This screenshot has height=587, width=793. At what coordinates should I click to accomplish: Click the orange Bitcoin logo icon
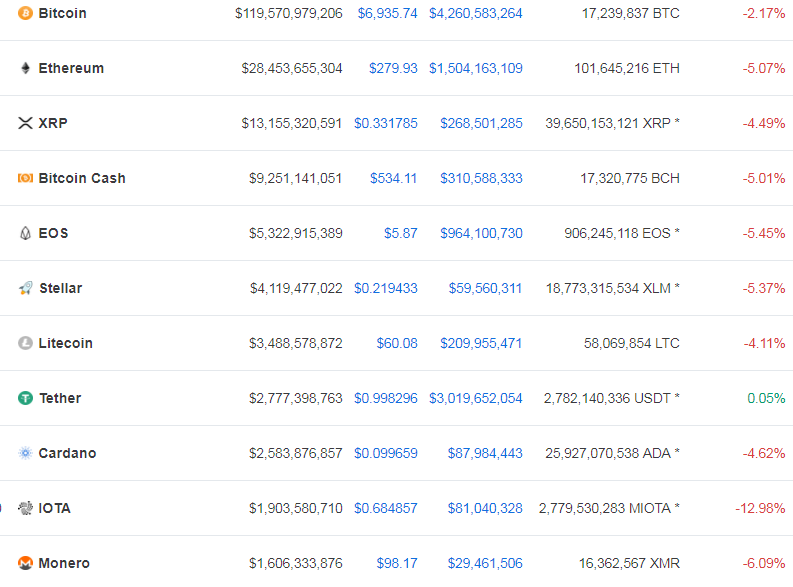pyautogui.click(x=25, y=13)
